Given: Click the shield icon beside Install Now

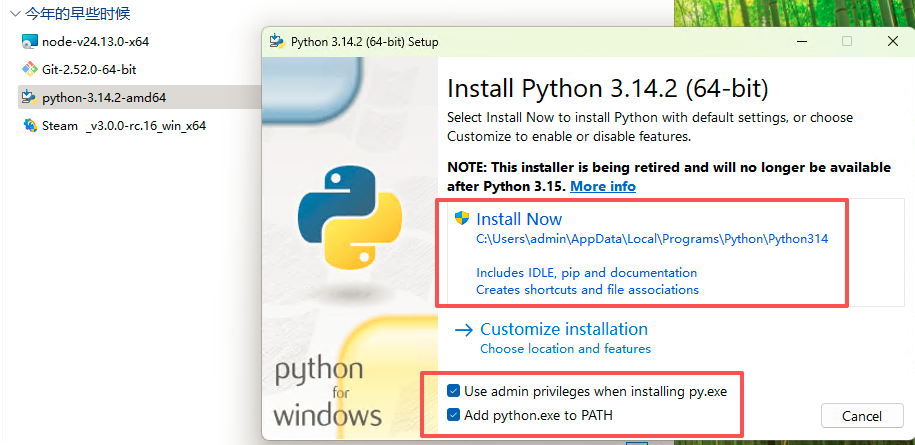Looking at the screenshot, I should [x=462, y=218].
